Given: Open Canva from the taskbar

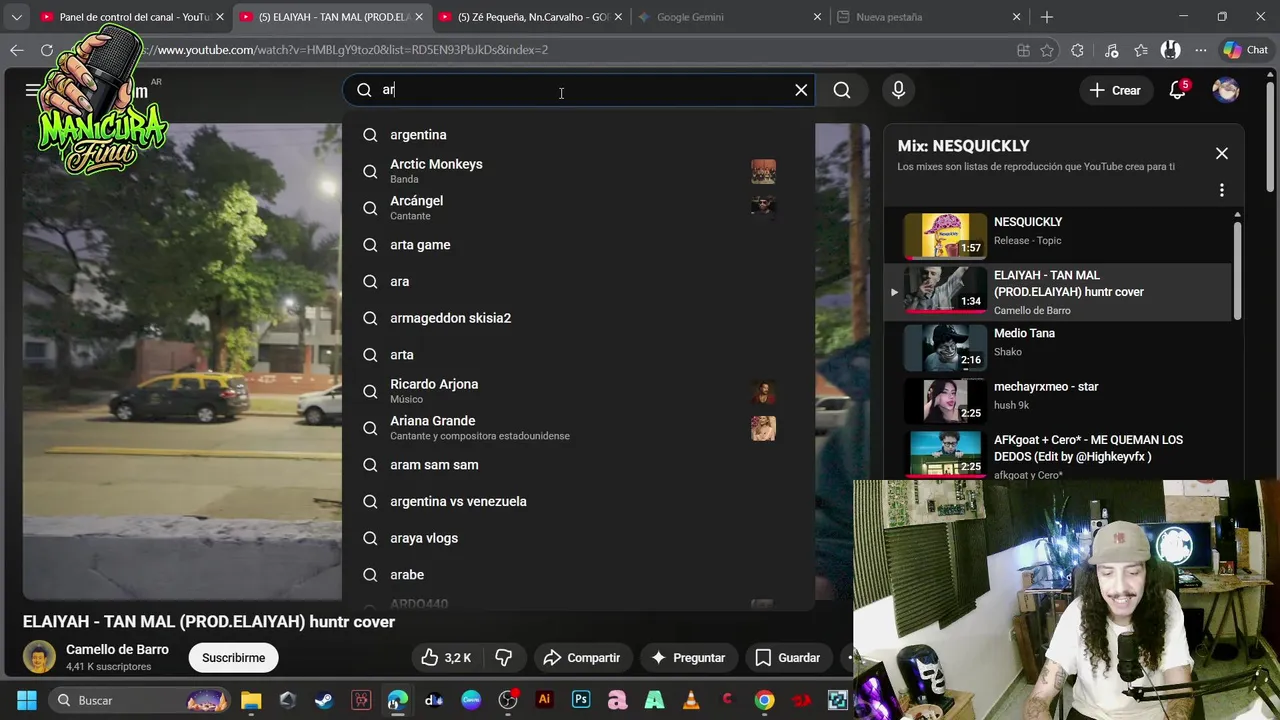Looking at the screenshot, I should click(471, 700).
